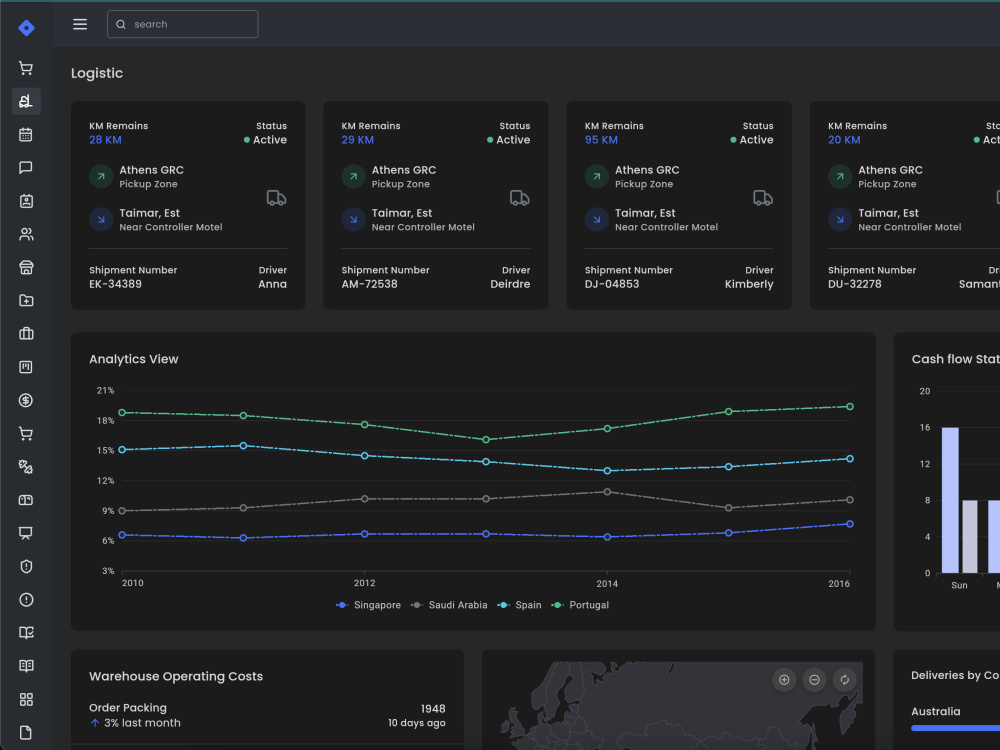Click the Singapore 2010 data point
This screenshot has width=1000, height=750.
(x=122, y=535)
